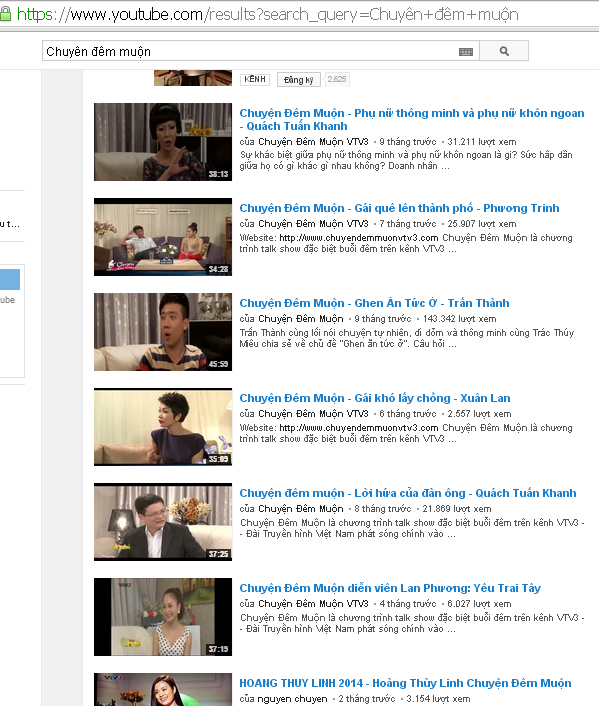Open channel 'Chuyện Đêm Muộn' under Ghen Ăn Tức Ở video
The image size is (599, 706).
pyautogui.click(x=300, y=319)
